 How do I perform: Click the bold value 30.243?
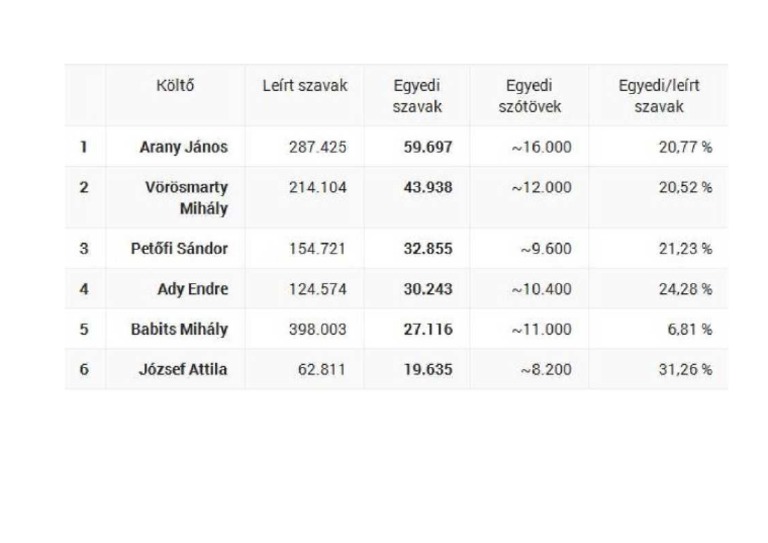[x=428, y=289]
